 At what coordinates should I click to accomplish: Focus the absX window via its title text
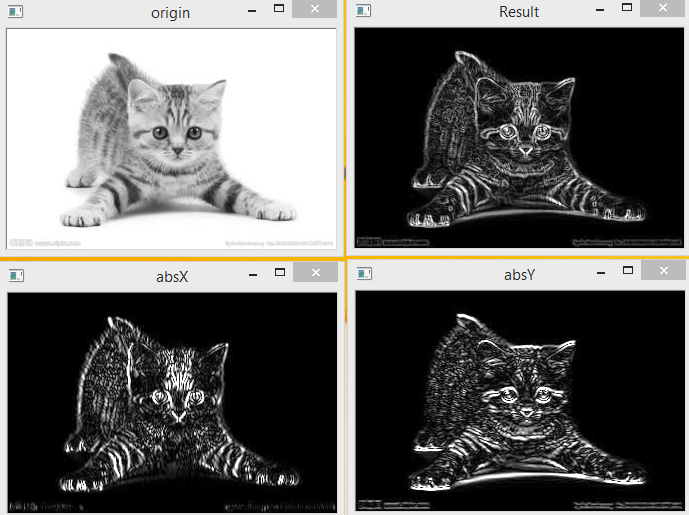coord(170,275)
